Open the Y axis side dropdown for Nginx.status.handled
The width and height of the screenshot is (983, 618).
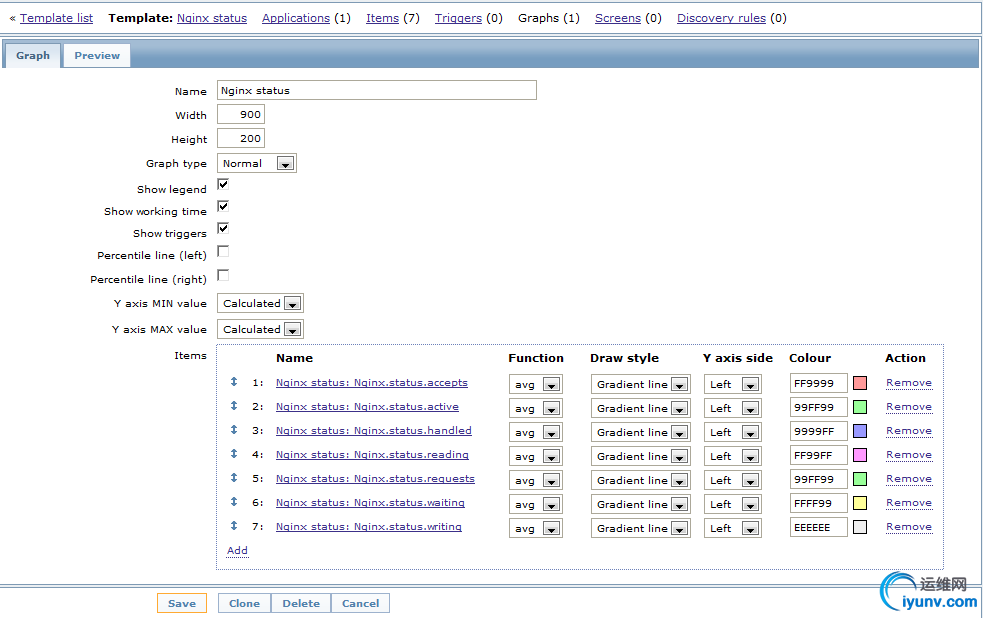tap(732, 432)
